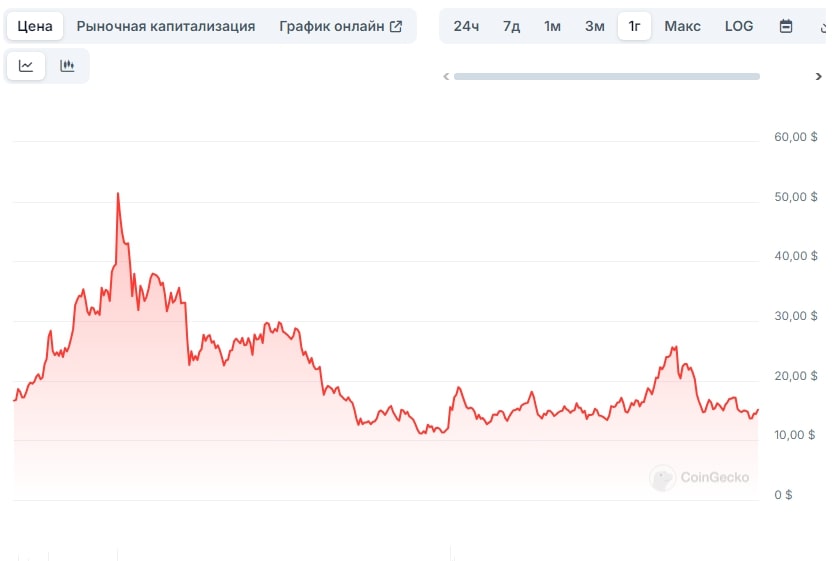Click the right scroll arrow
Screen dimensions: 839x561
point(818,76)
